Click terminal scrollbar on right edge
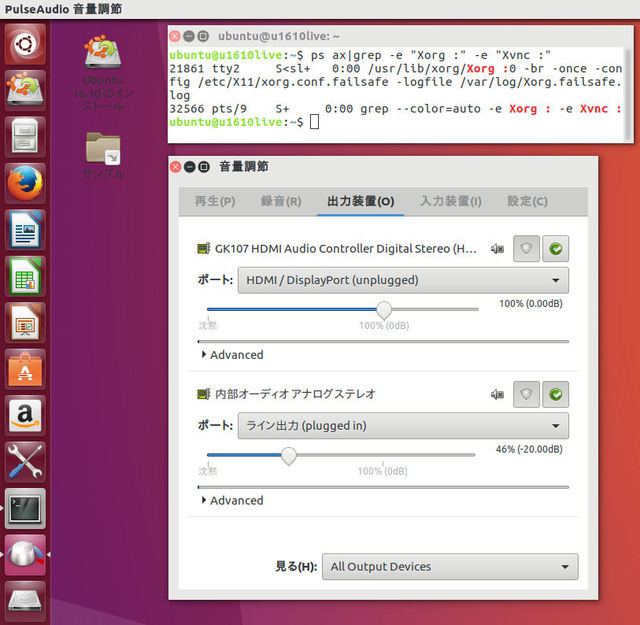 coord(628,94)
